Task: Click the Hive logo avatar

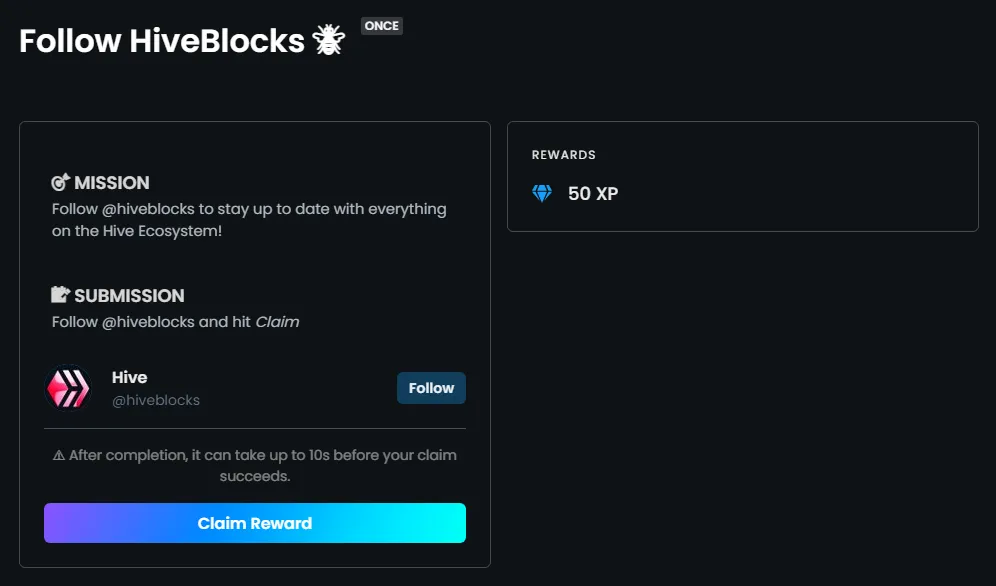Action: coord(68,388)
